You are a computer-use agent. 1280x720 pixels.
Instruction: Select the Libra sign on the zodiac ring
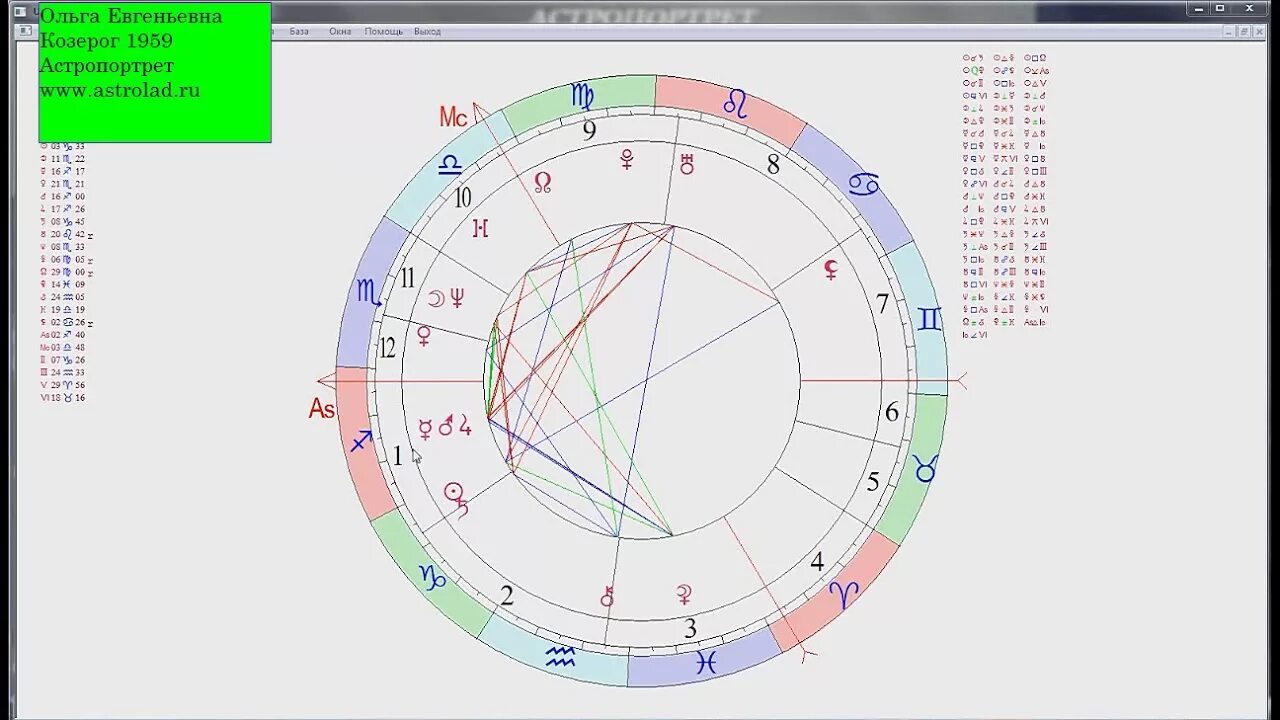click(x=451, y=164)
